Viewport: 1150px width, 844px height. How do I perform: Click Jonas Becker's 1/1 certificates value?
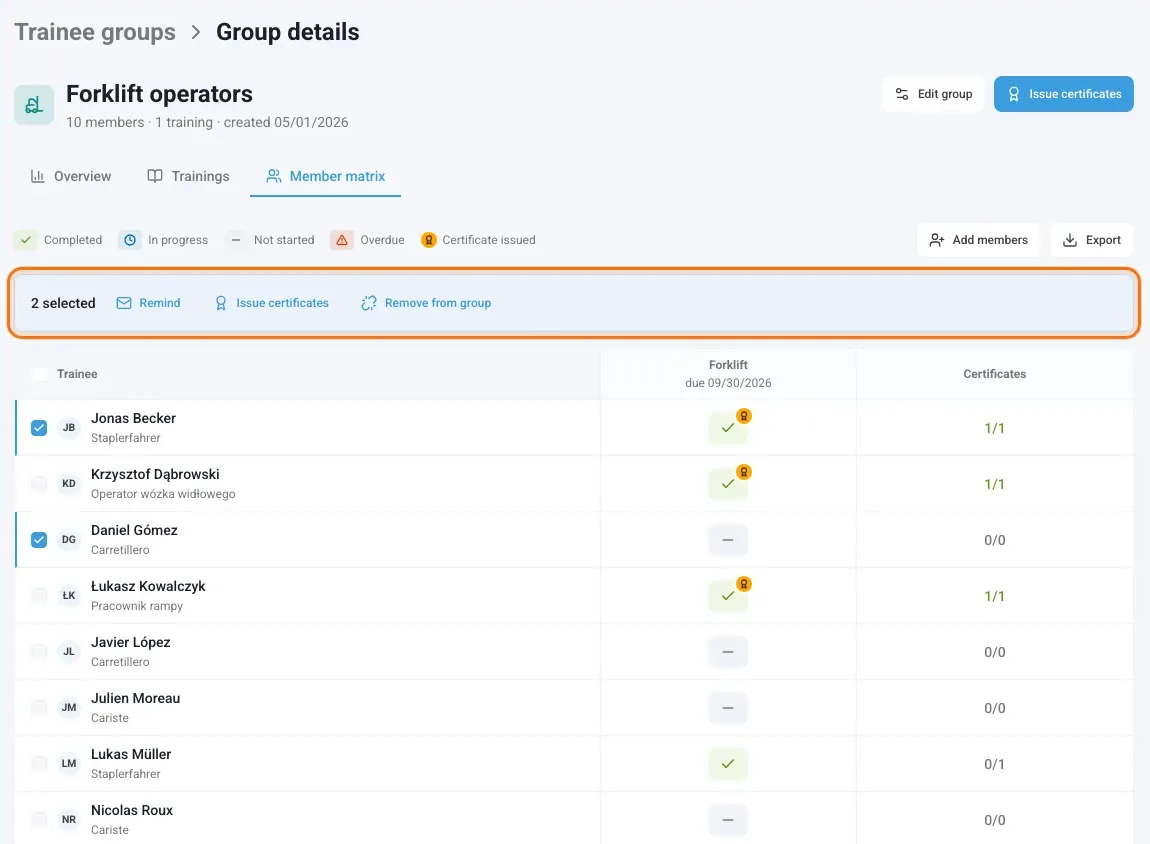point(995,428)
